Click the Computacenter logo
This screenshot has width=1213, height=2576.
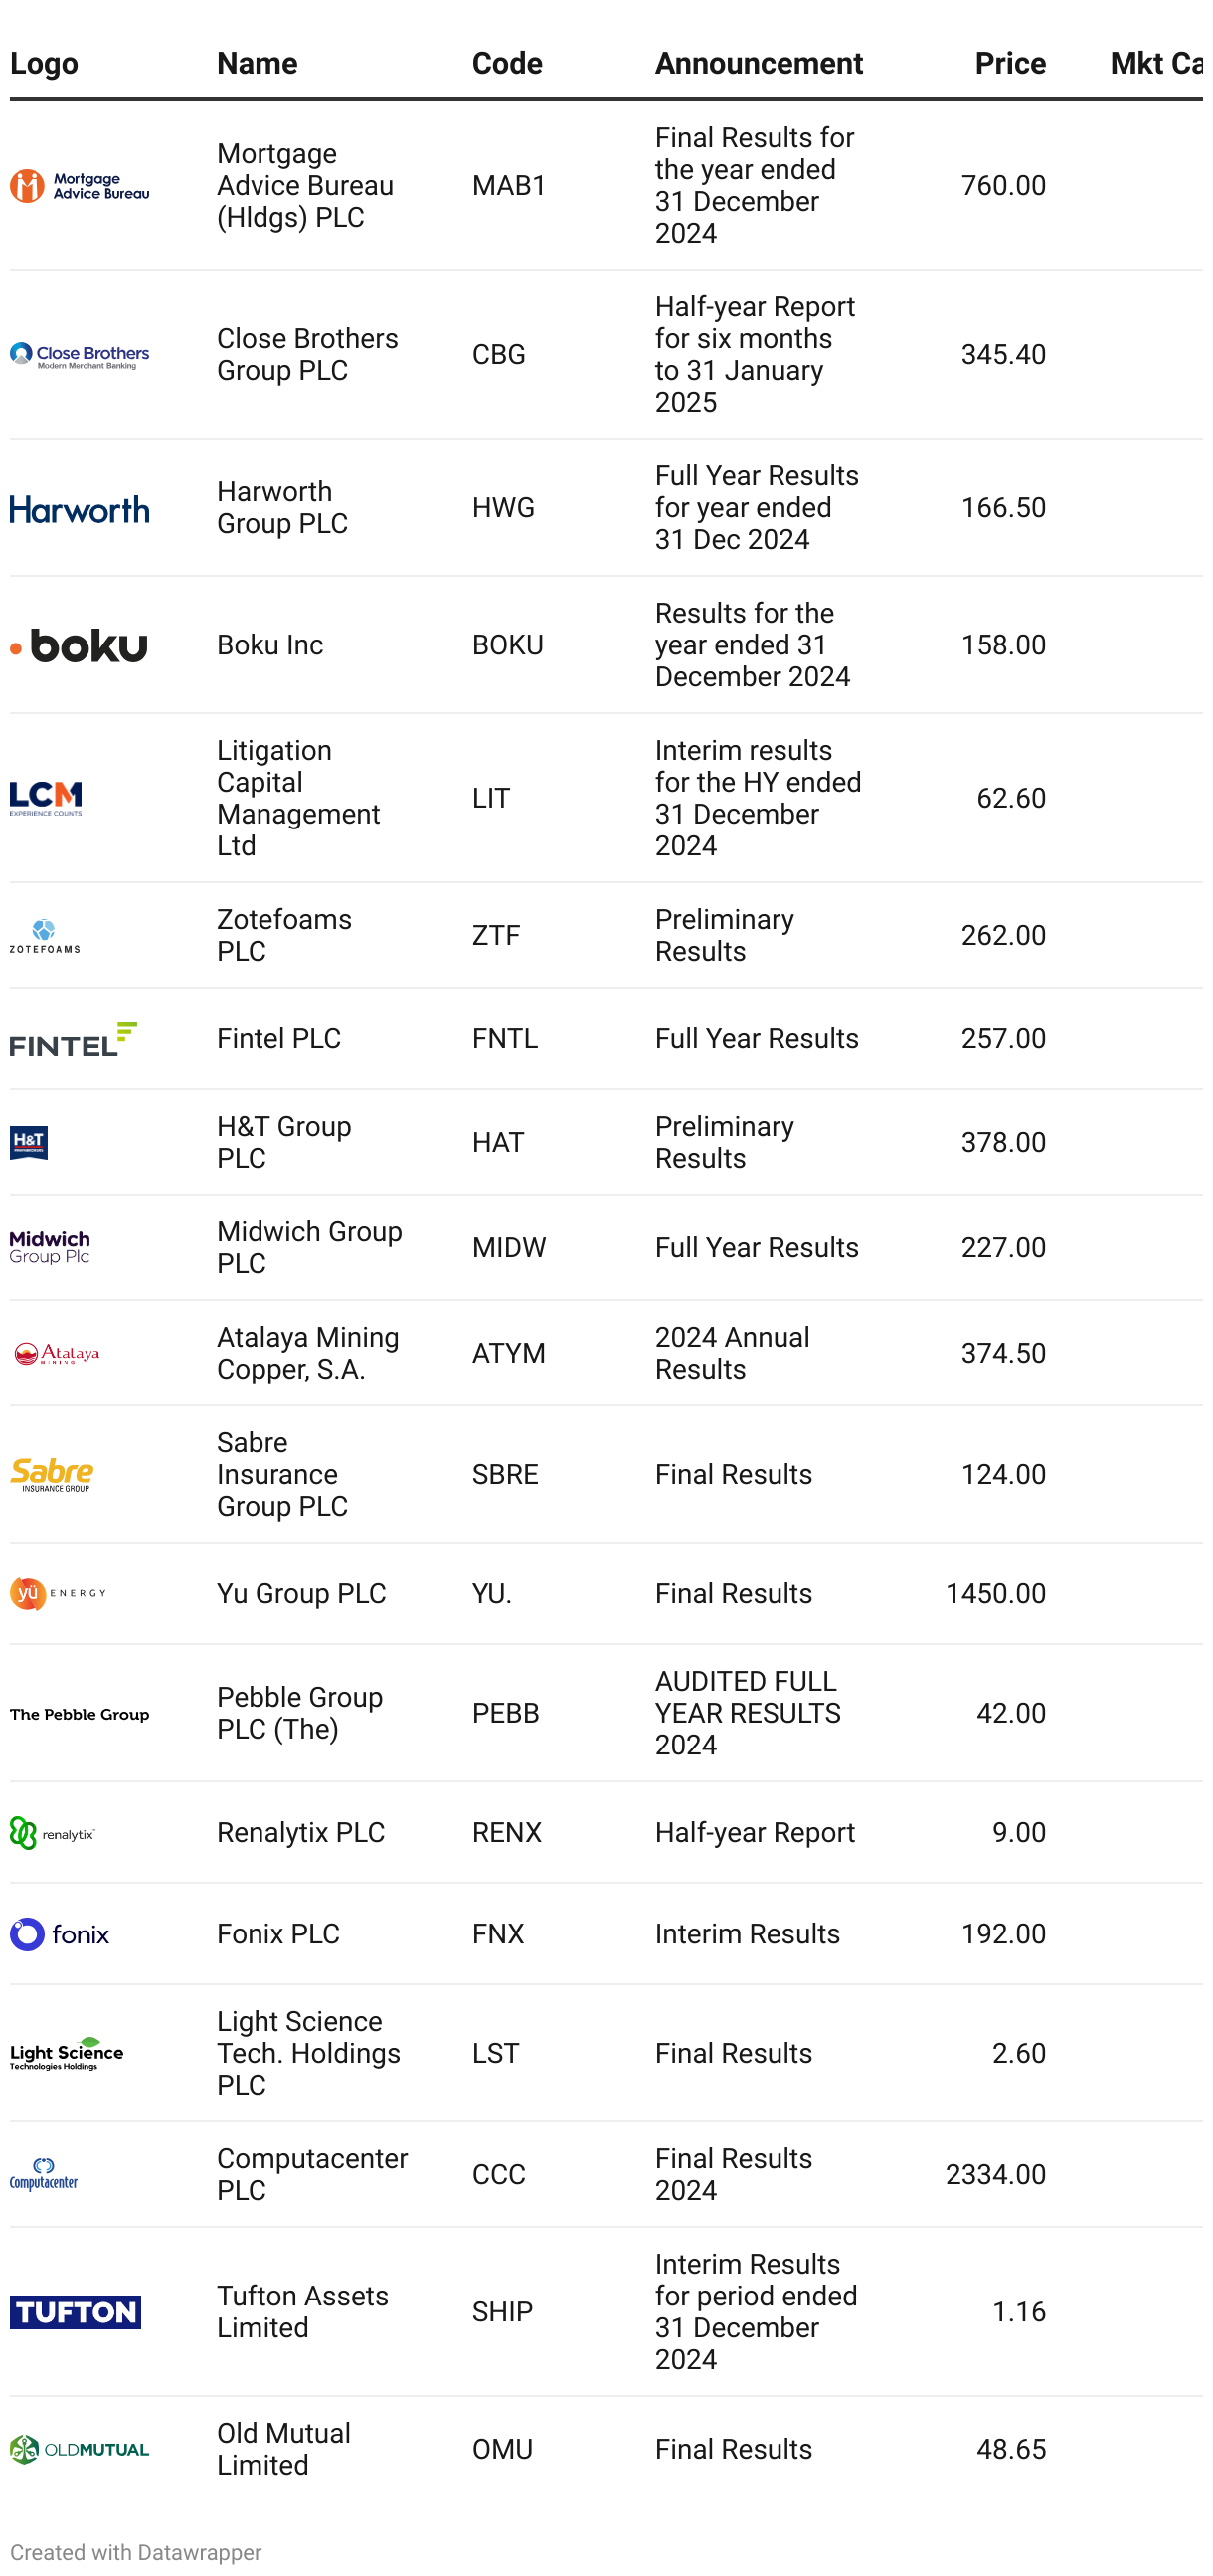(44, 2174)
